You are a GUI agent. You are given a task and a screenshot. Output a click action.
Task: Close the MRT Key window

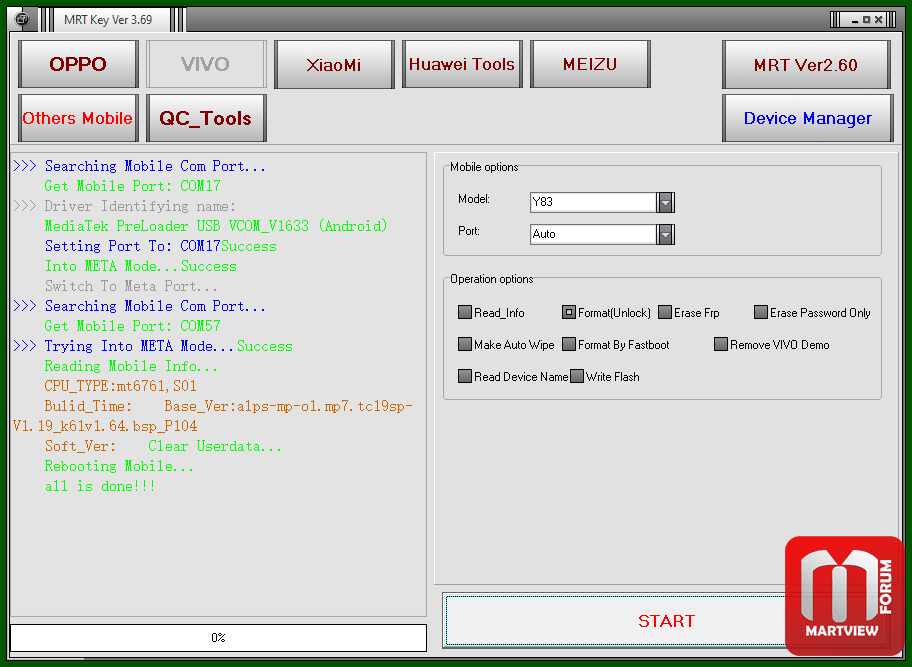point(879,20)
